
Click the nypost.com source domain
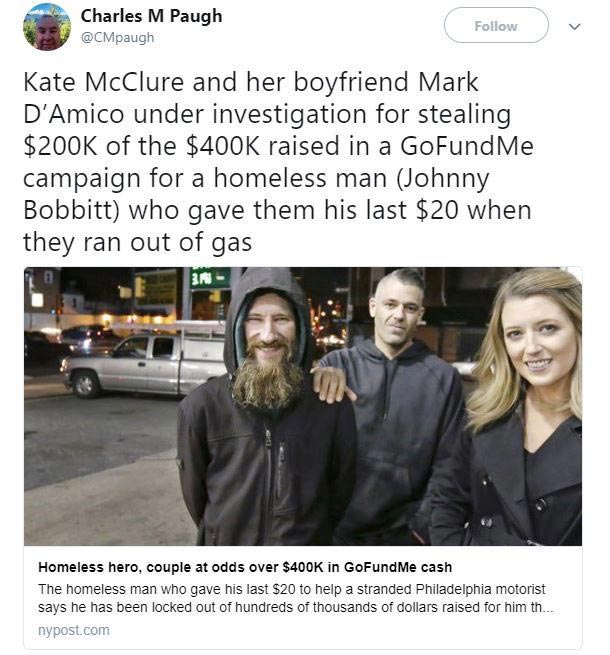(x=74, y=630)
